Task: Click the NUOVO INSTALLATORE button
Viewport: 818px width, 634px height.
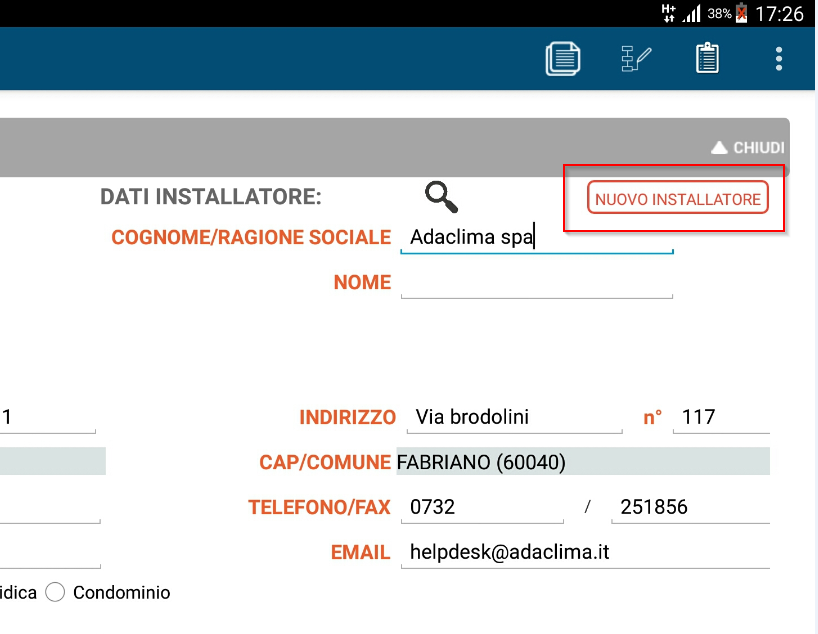Action: 678,198
